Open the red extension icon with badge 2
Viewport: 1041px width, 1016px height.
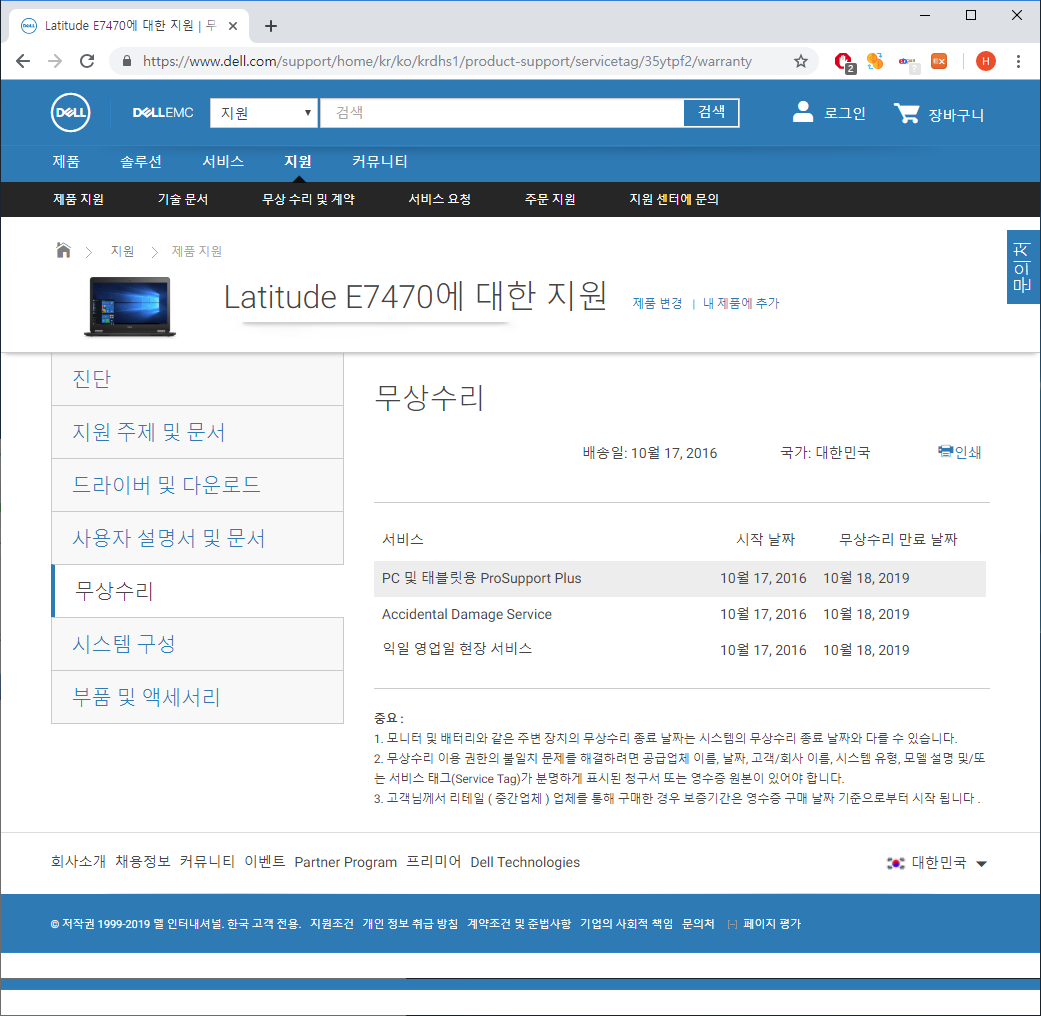(x=844, y=62)
